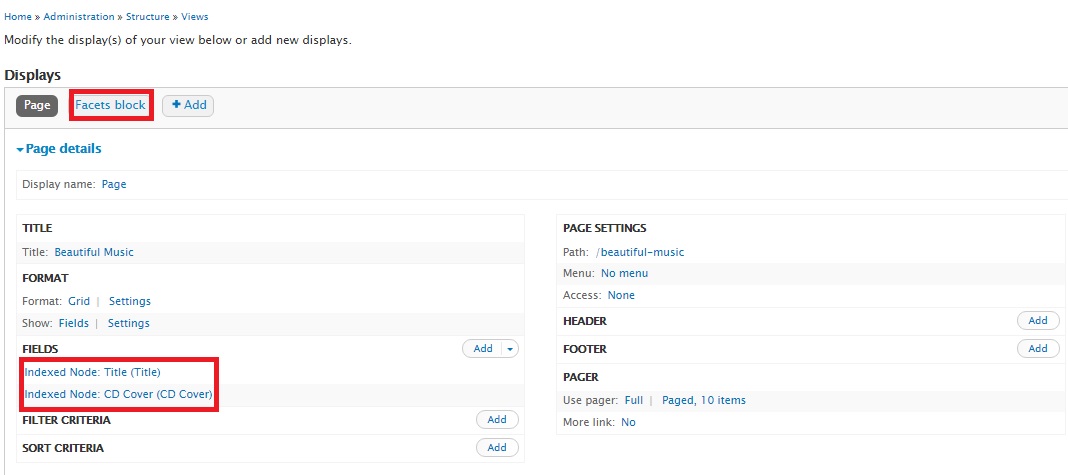The height and width of the screenshot is (475, 1068).
Task: Add a footer to the view
Action: (1038, 348)
